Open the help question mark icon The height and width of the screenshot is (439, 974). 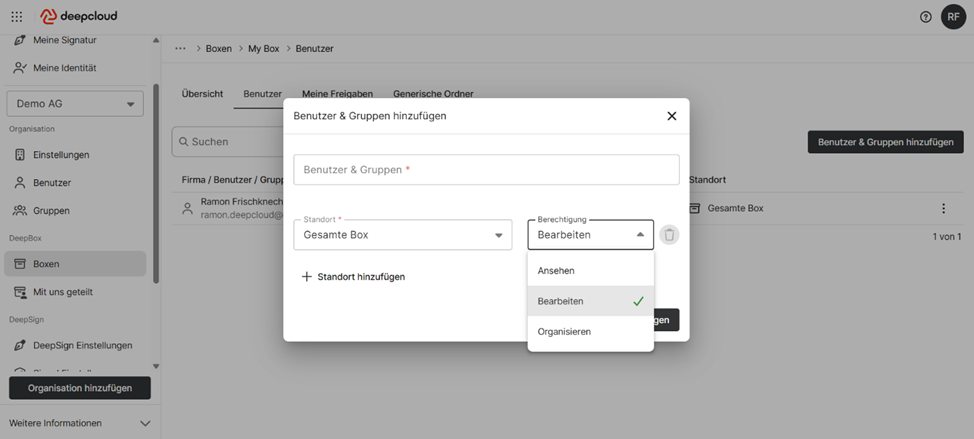coord(925,17)
